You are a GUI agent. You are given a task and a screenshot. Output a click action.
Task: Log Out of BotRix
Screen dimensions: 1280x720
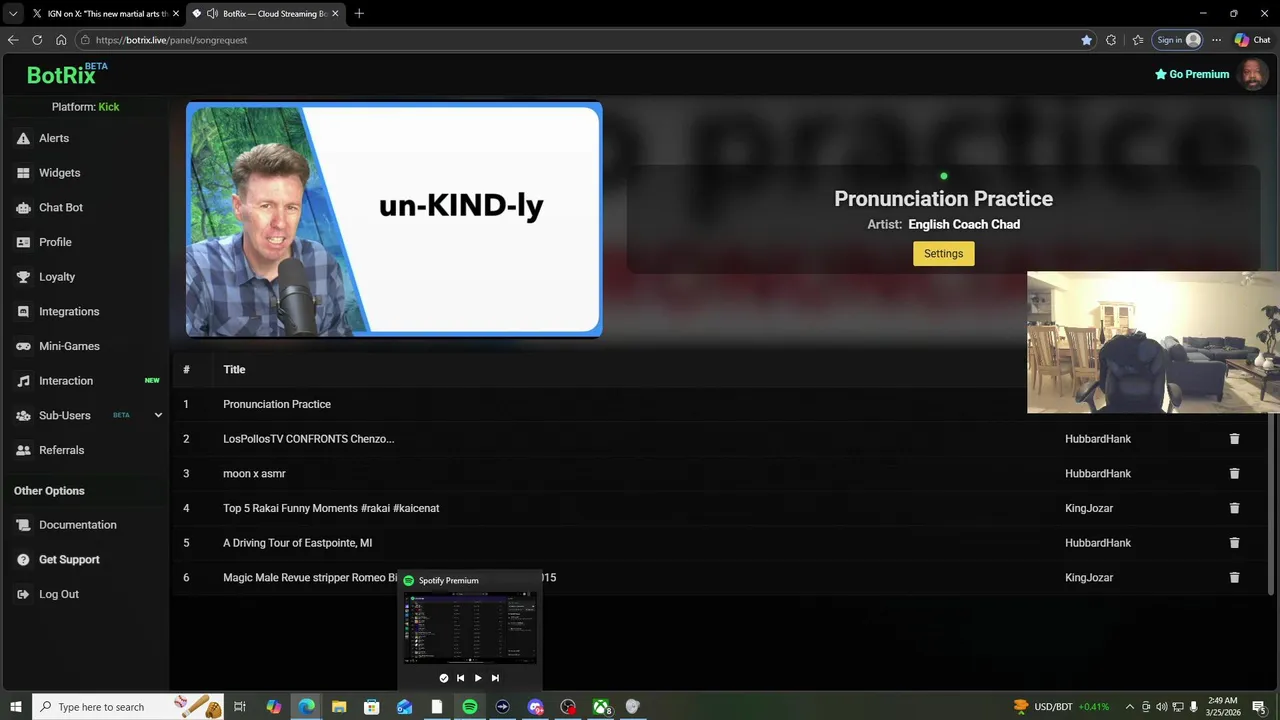click(x=58, y=594)
